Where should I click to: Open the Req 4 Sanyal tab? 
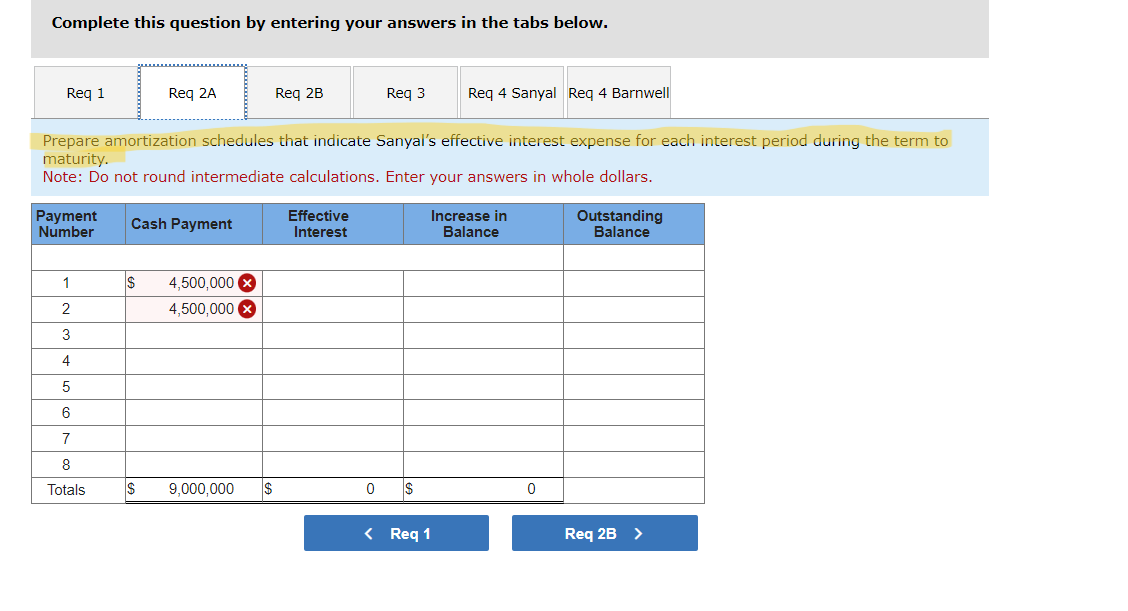click(511, 93)
